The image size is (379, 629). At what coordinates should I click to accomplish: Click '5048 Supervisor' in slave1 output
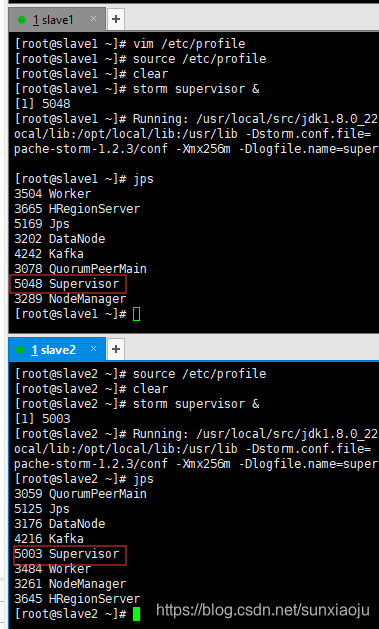(67, 284)
